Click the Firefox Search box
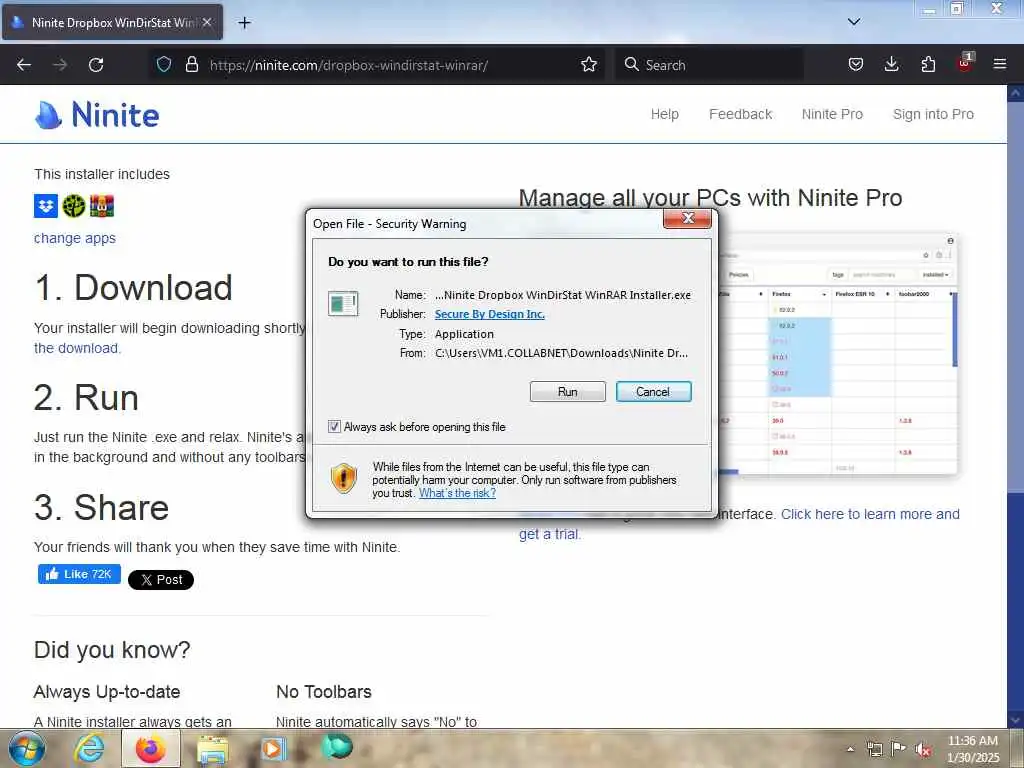Image resolution: width=1024 pixels, height=768 pixels. pos(709,65)
